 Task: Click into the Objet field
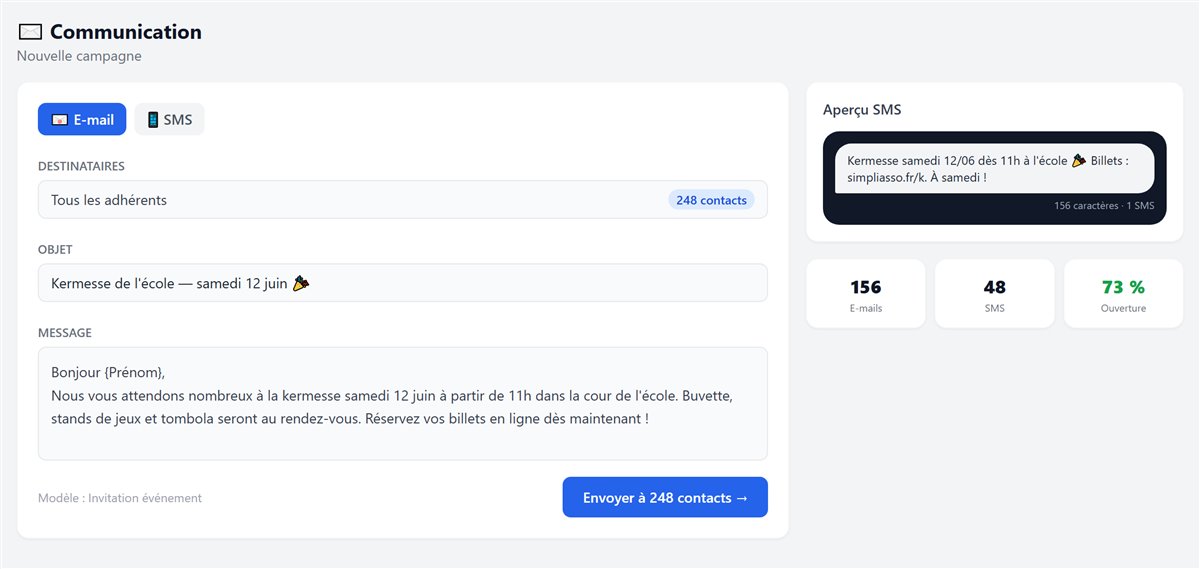click(403, 283)
